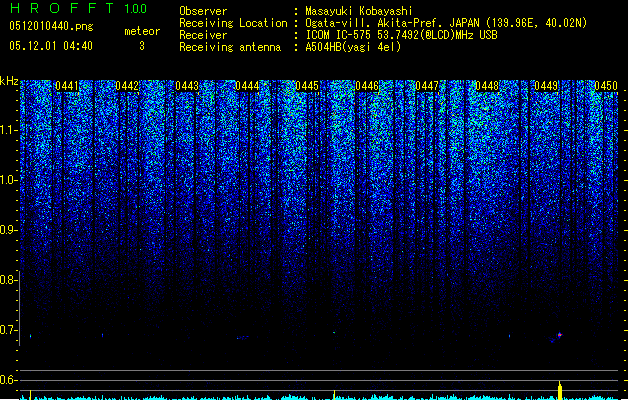Image resolution: width=629 pixels, height=400 pixels.
Task: Click the 0447 time marker
Action: tap(427, 86)
